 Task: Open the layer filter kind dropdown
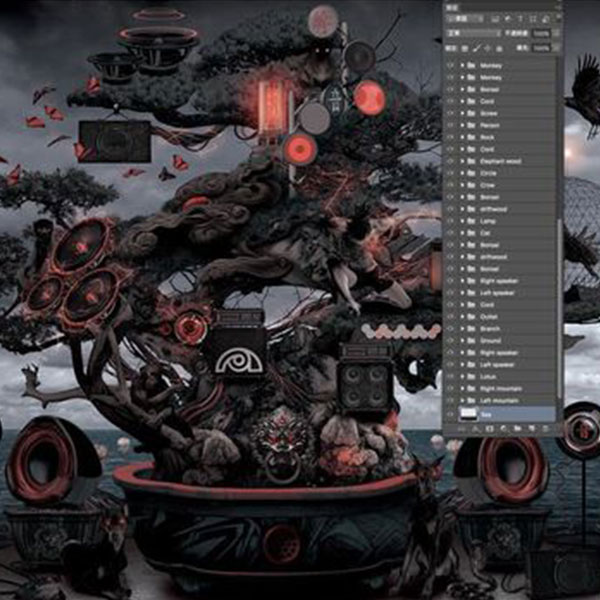tap(465, 19)
